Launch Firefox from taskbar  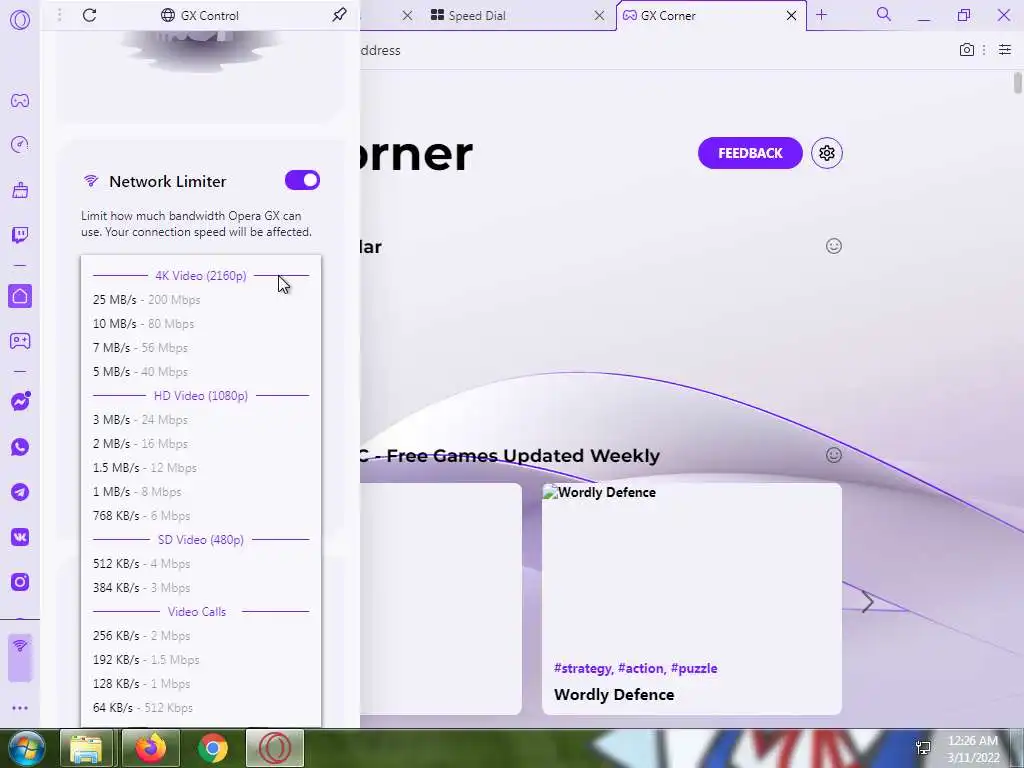pyautogui.click(x=150, y=748)
